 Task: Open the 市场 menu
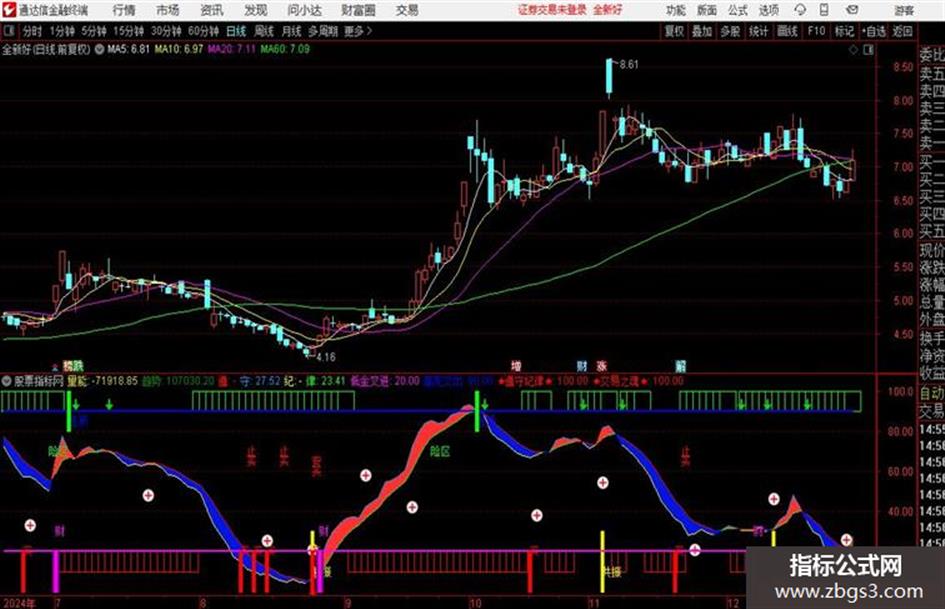[x=168, y=10]
